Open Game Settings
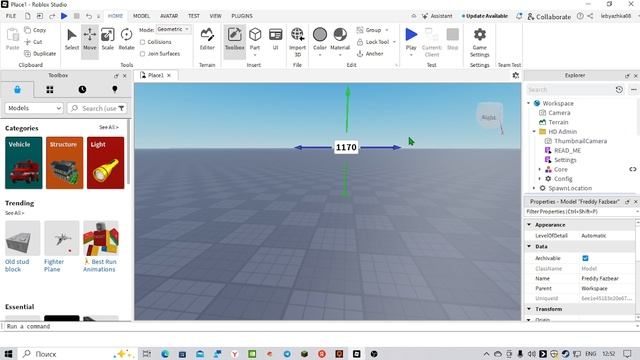This screenshot has width=640, height=360. pos(480,42)
